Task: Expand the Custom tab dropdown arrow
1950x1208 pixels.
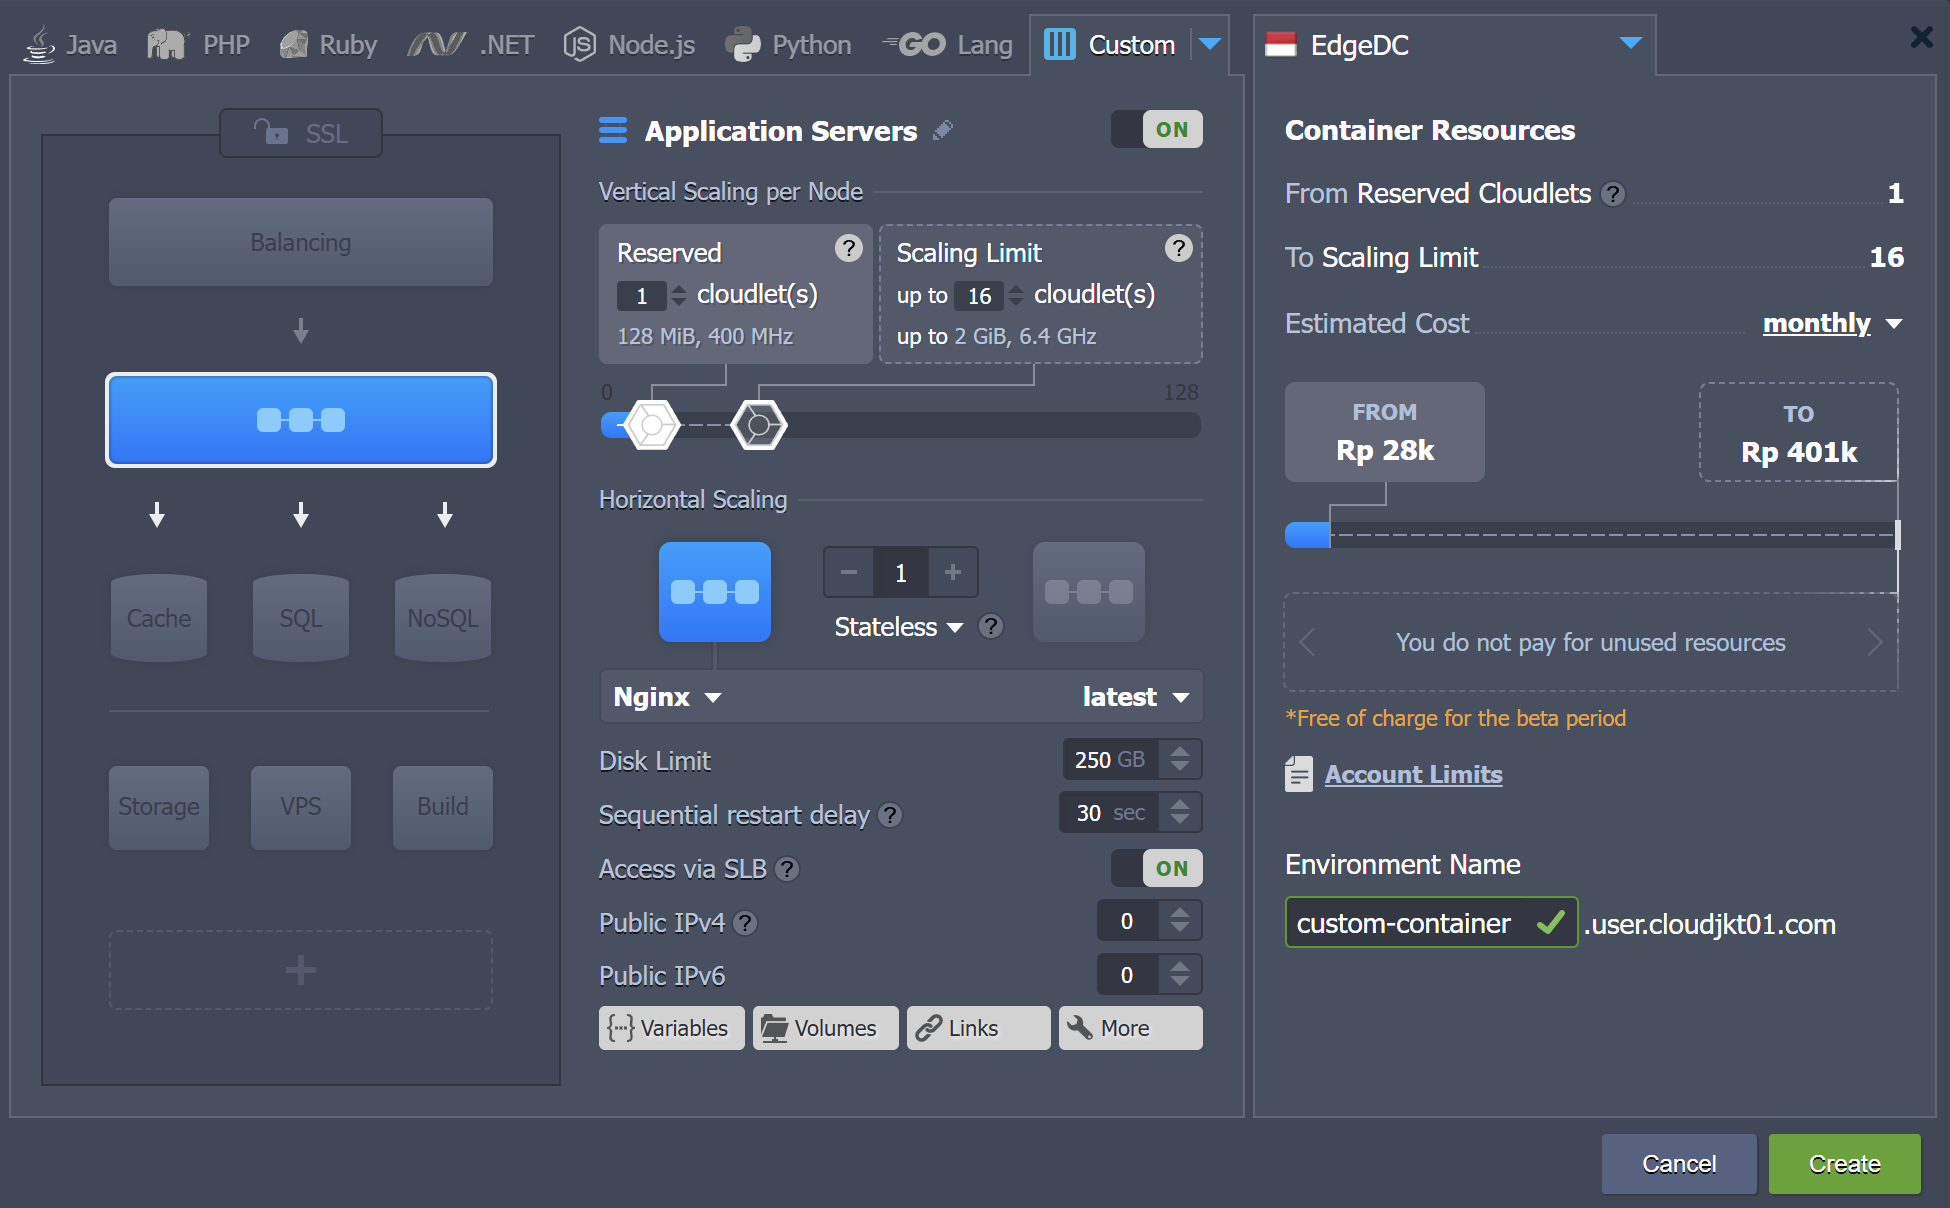Action: coord(1210,44)
